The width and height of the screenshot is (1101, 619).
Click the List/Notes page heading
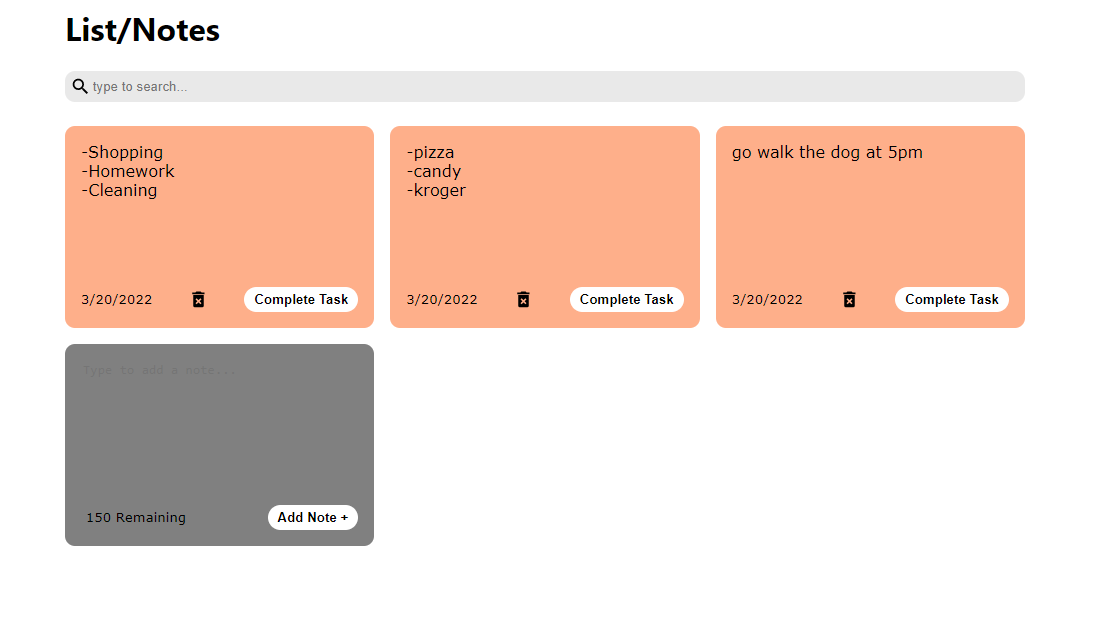[x=143, y=30]
